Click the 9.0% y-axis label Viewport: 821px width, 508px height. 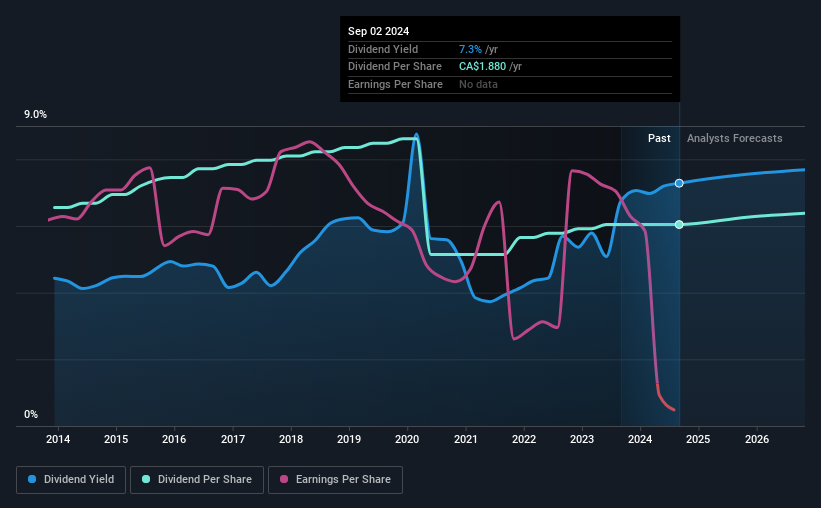(x=35, y=115)
